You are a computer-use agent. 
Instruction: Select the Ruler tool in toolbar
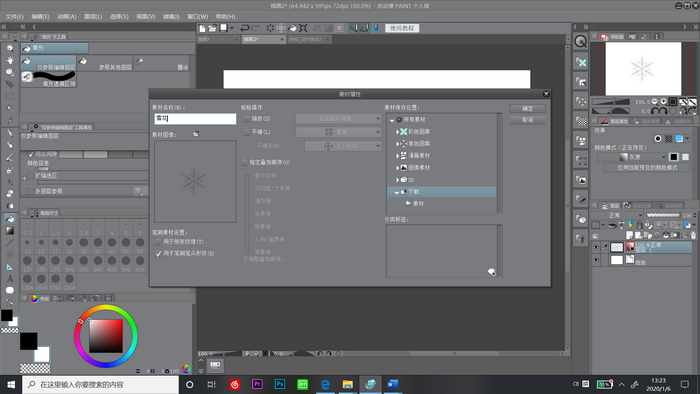tap(9, 267)
